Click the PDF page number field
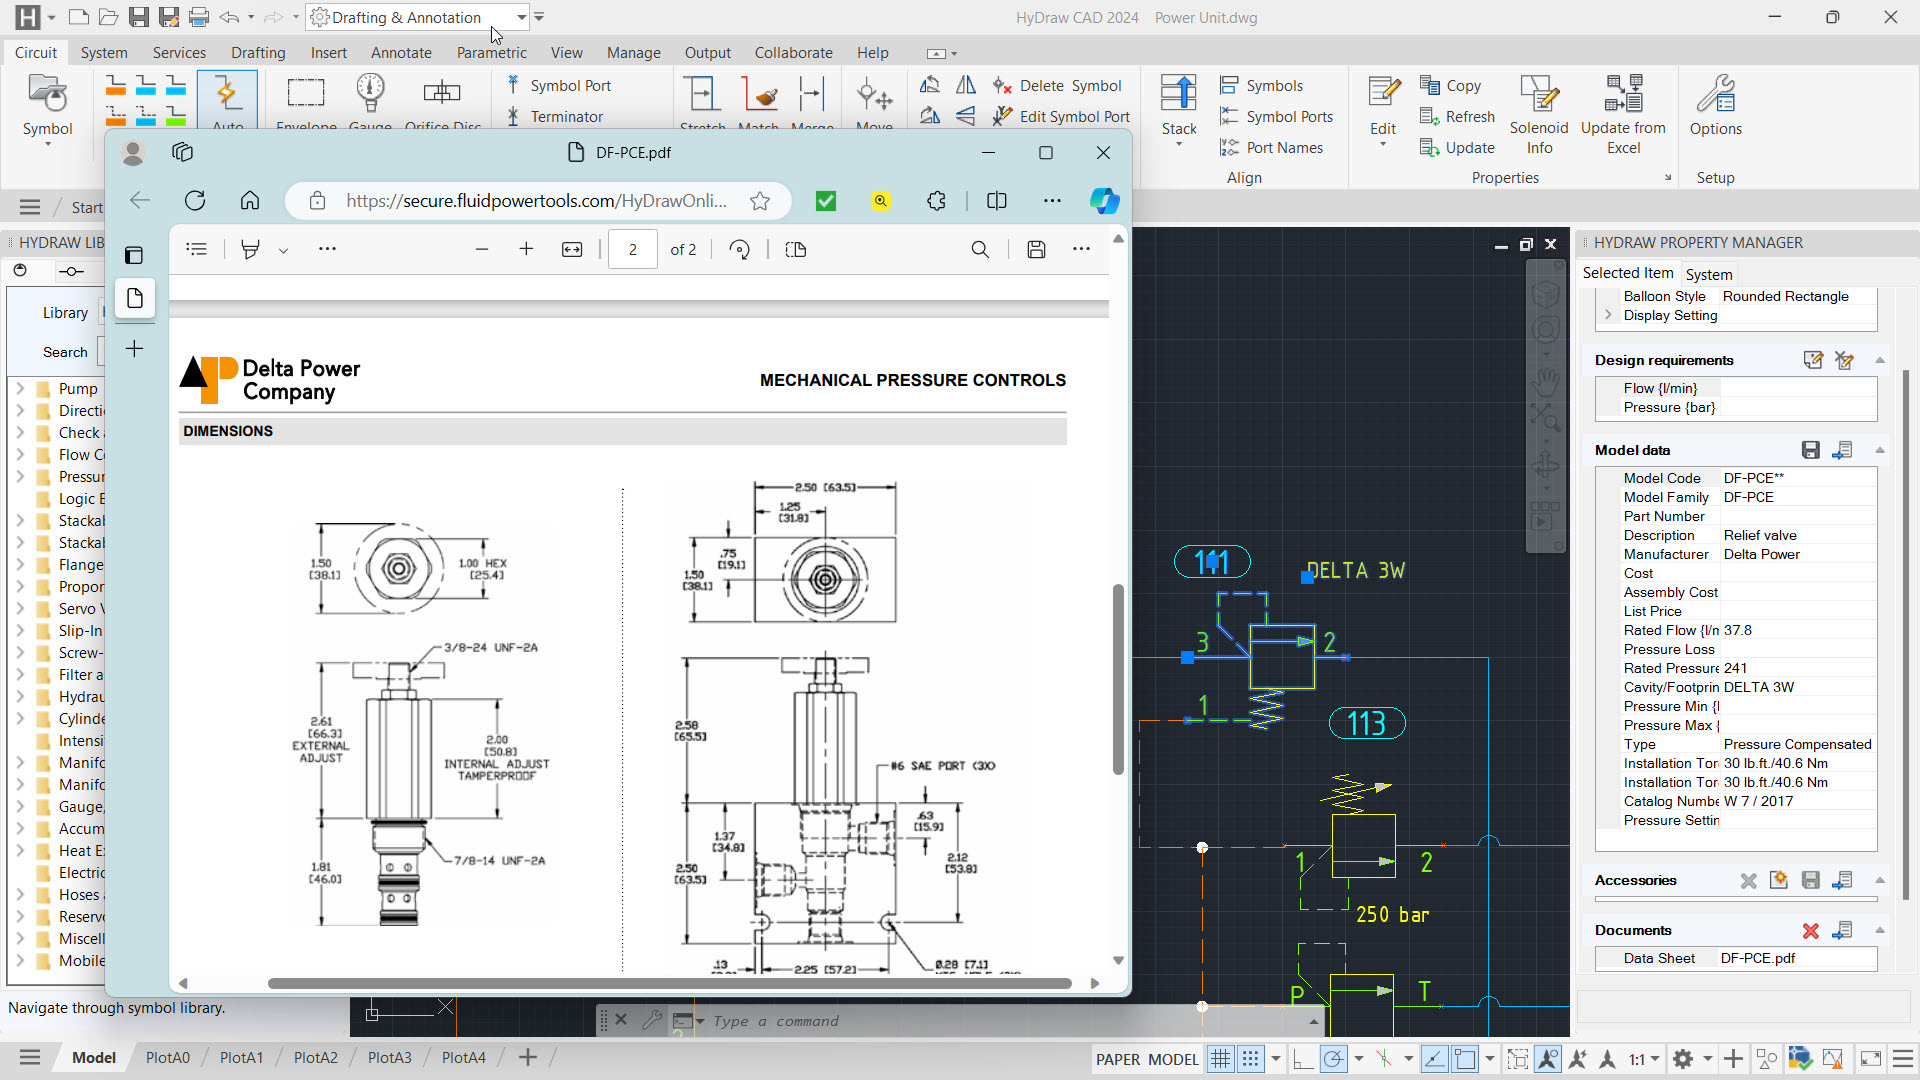Image resolution: width=1920 pixels, height=1080 pixels. pos(633,250)
